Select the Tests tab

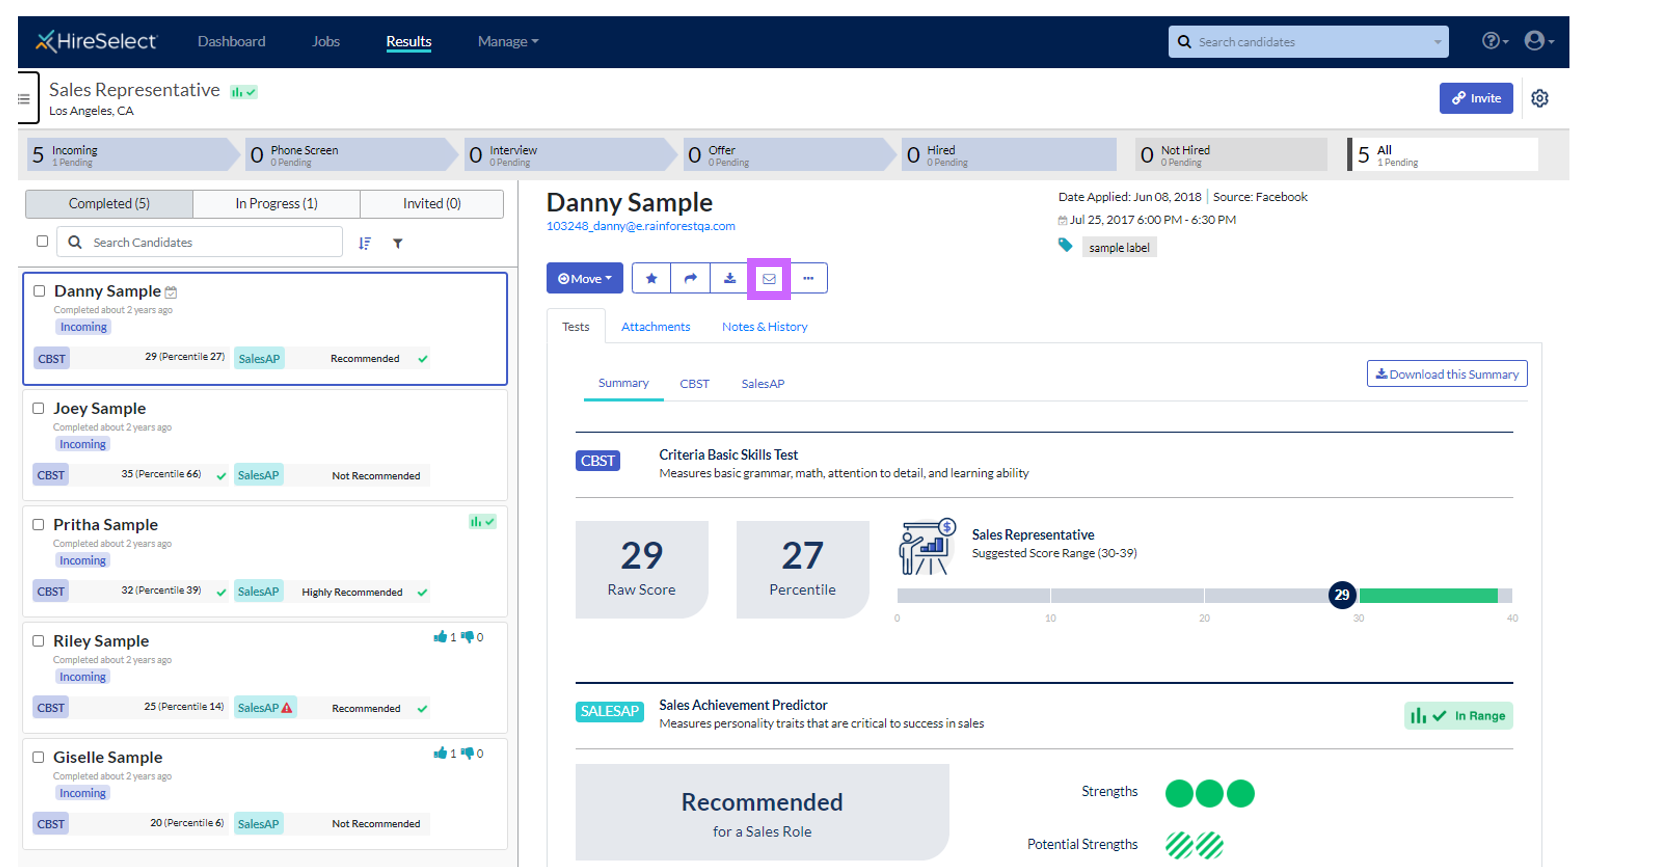click(x=576, y=327)
